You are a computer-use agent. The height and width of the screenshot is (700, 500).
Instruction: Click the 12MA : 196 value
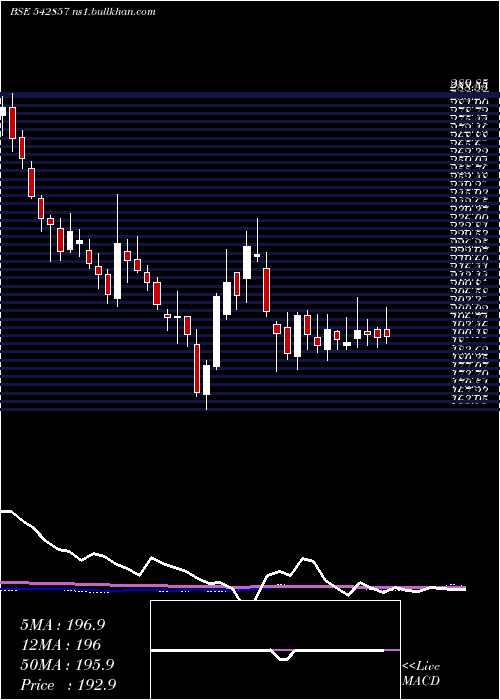pyautogui.click(x=60, y=645)
